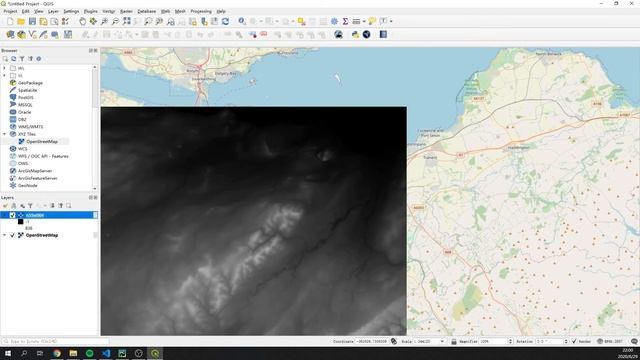
Task: Open the Help menu
Action: pyautogui.click(x=221, y=11)
